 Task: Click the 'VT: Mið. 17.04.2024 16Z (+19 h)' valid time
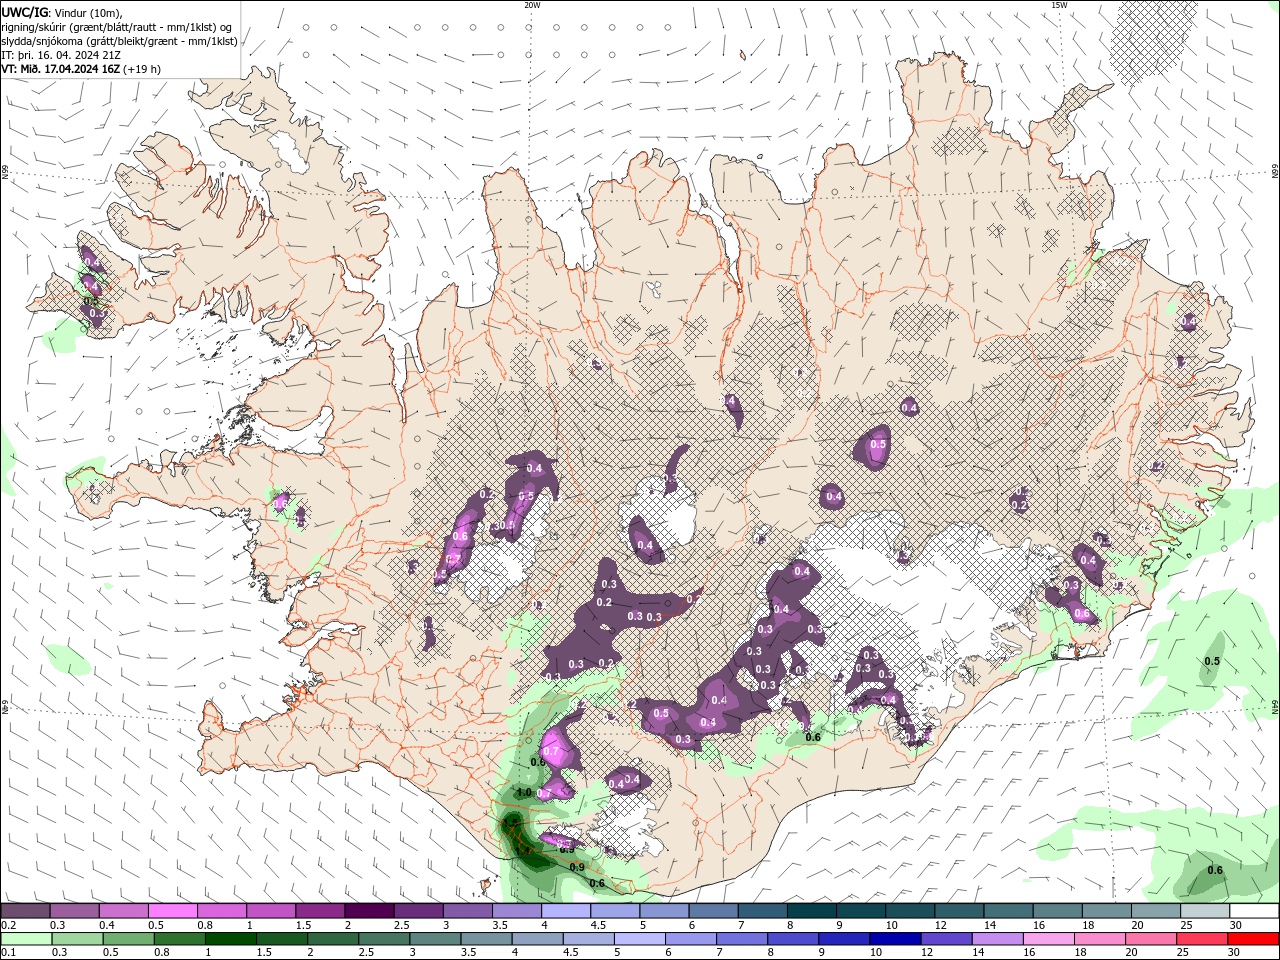[81, 69]
